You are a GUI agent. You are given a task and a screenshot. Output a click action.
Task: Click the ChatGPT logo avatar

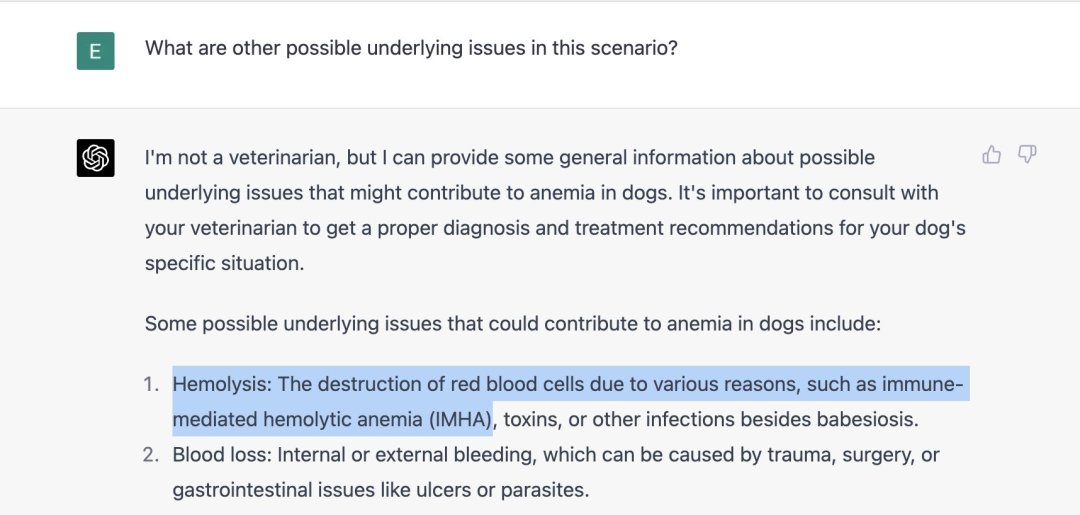pos(95,158)
